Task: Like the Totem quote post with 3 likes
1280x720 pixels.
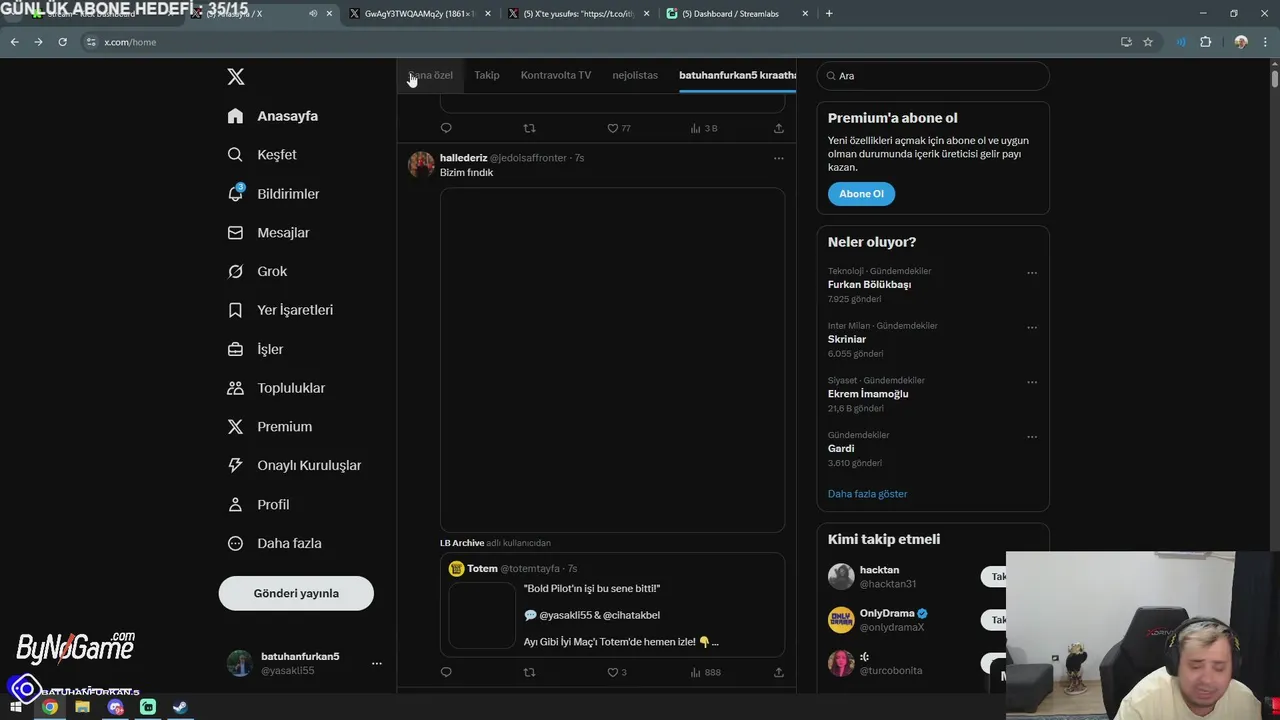Action: tap(617, 672)
